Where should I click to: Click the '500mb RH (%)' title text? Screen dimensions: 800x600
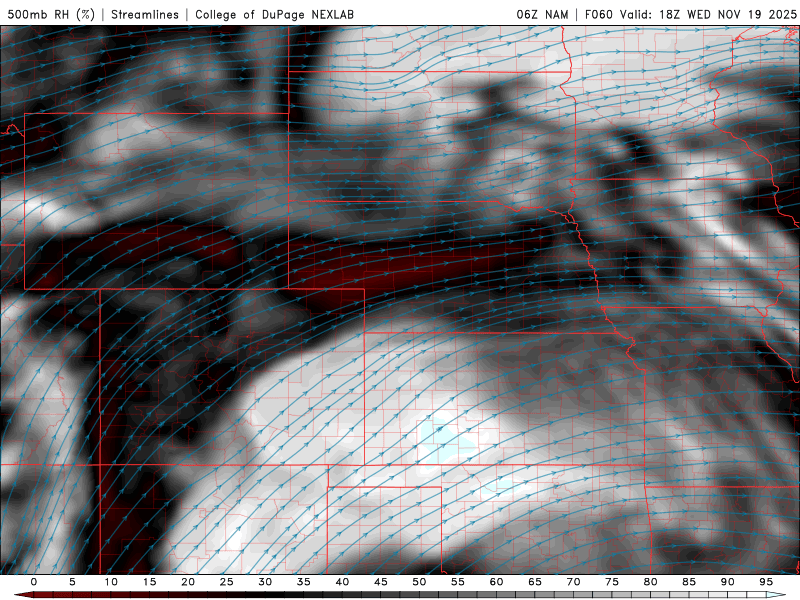pos(51,14)
